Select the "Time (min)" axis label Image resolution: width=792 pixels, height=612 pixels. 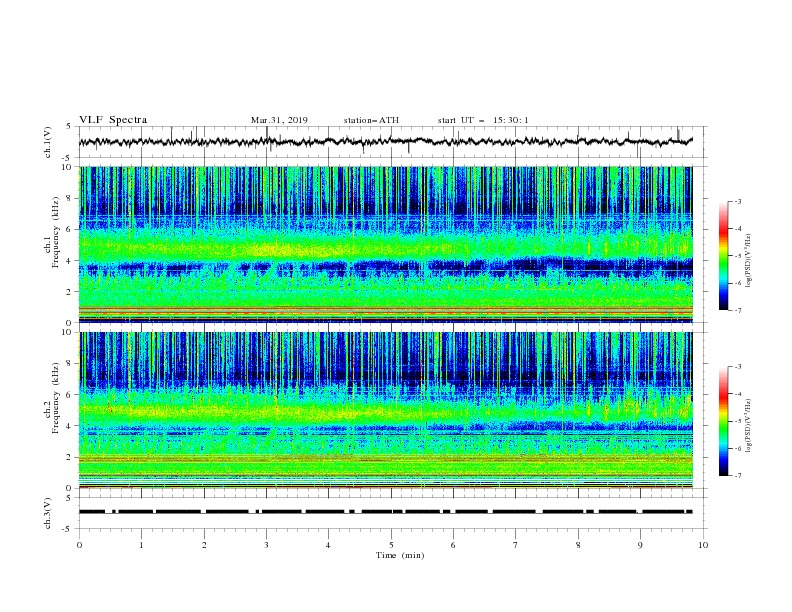[400, 555]
